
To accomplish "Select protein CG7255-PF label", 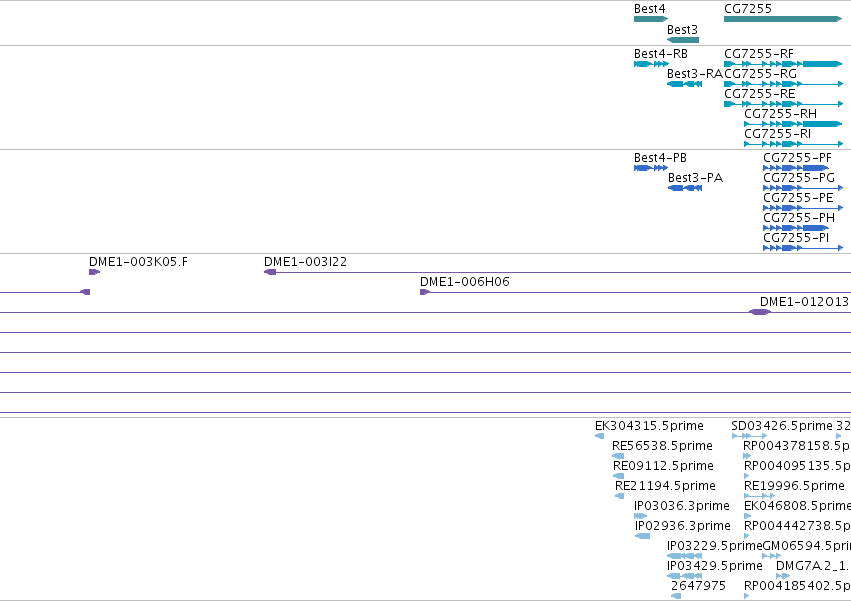I will click(797, 158).
